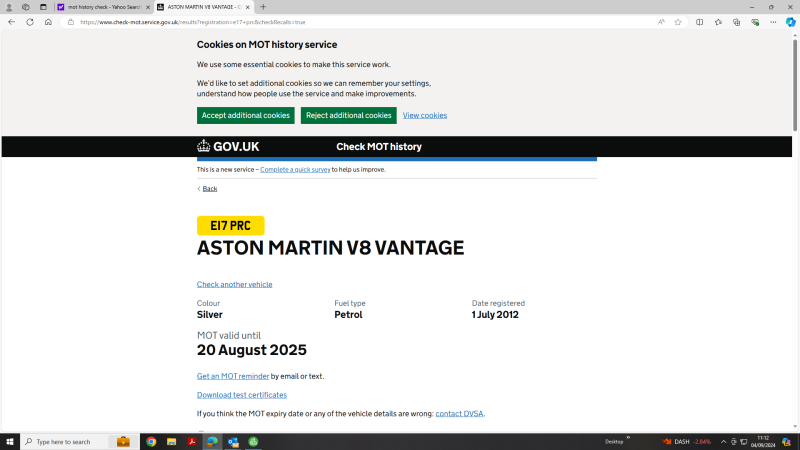Open the Desktop toolbar chevron
Viewport: 800px width, 450px height.
point(628,438)
